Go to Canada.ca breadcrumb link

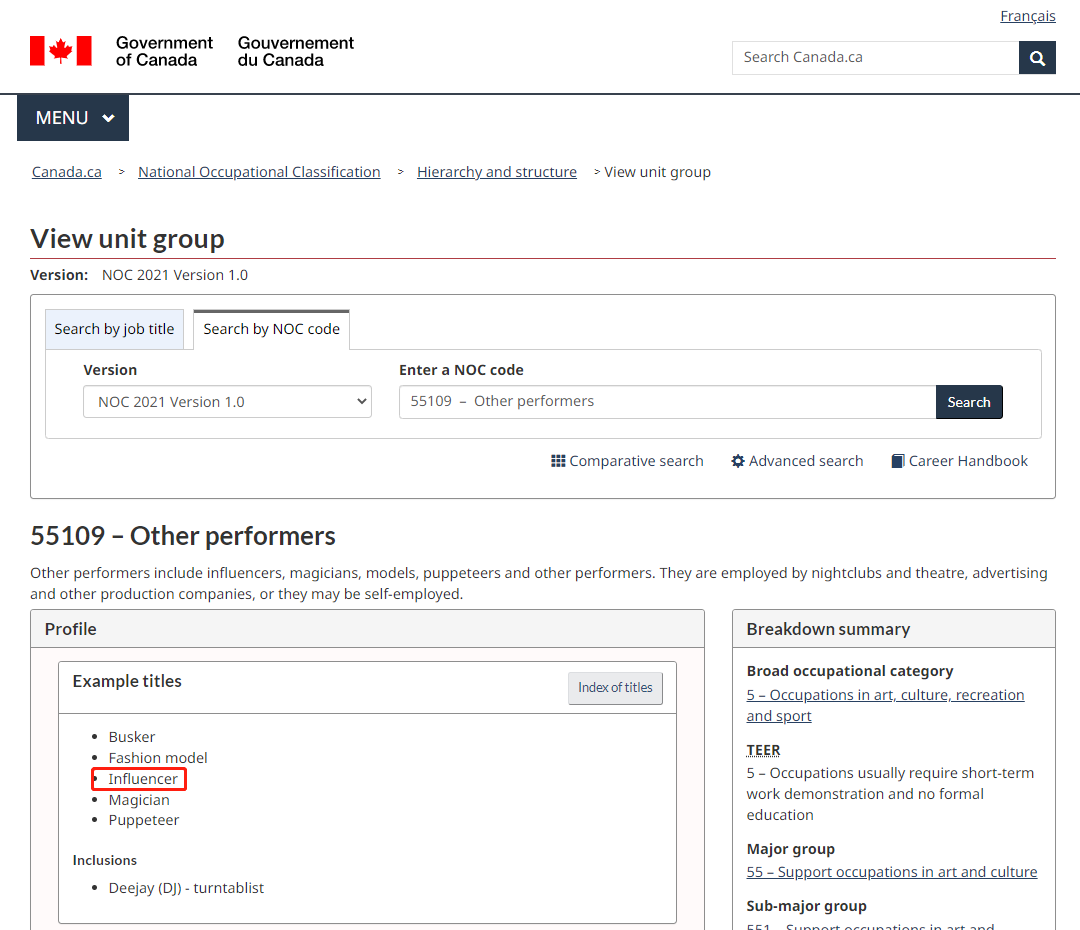[67, 172]
